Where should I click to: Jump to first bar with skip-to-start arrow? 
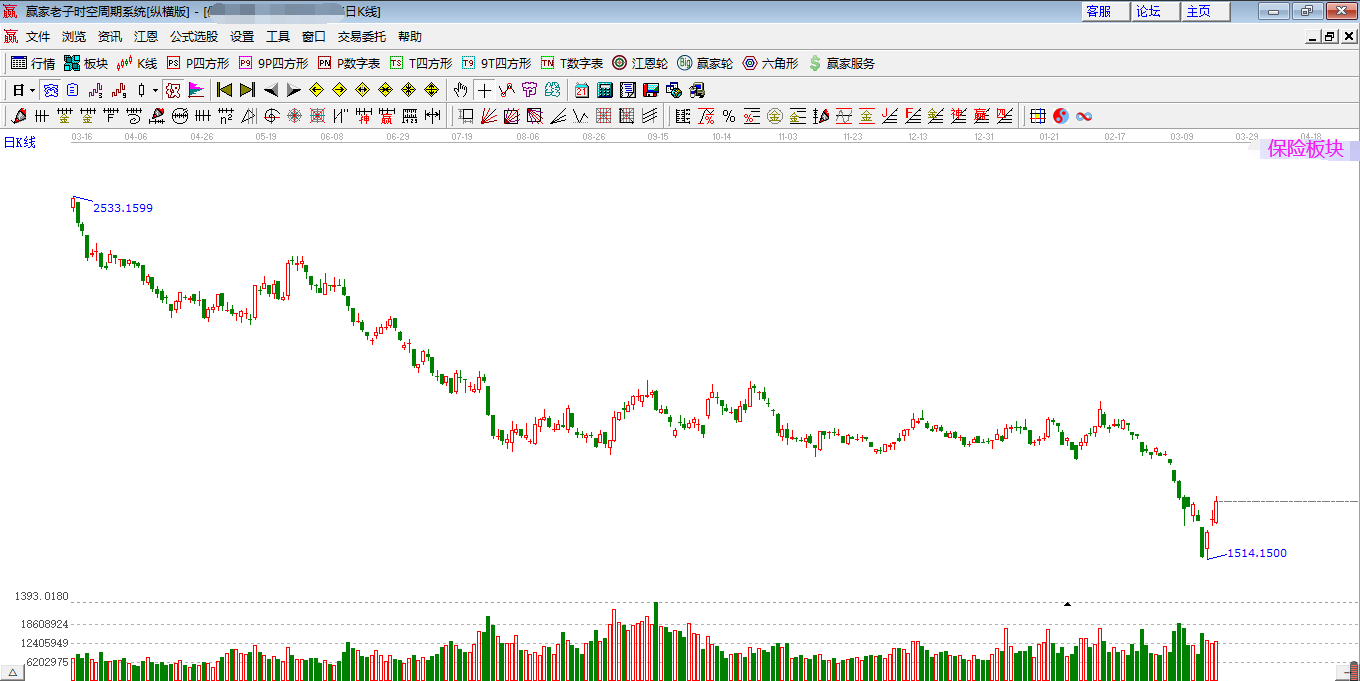225,90
